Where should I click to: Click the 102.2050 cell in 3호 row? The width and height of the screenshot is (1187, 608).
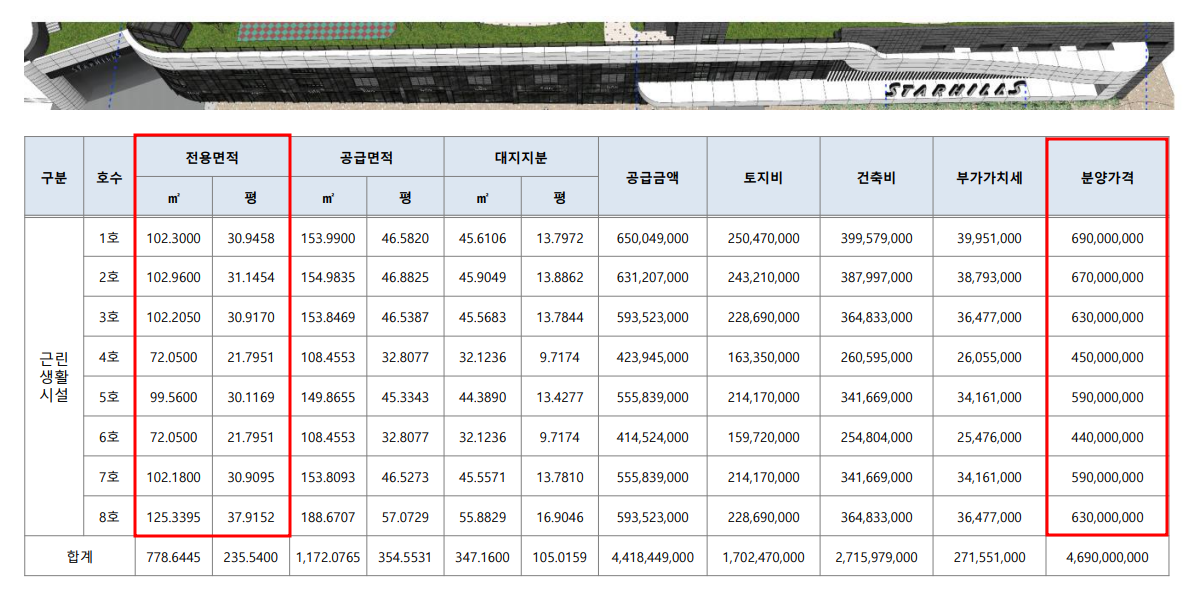pyautogui.click(x=173, y=318)
